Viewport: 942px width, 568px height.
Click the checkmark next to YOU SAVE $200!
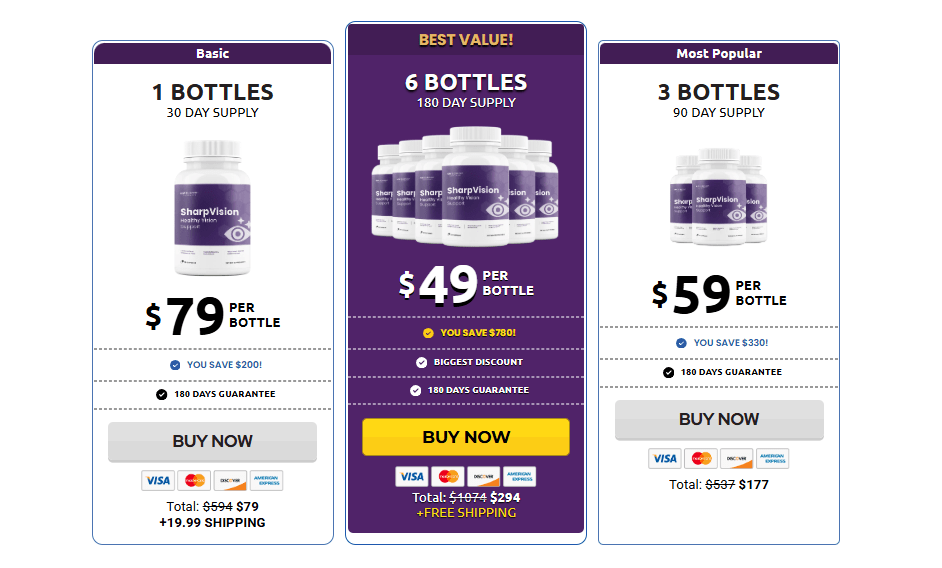pos(175,365)
